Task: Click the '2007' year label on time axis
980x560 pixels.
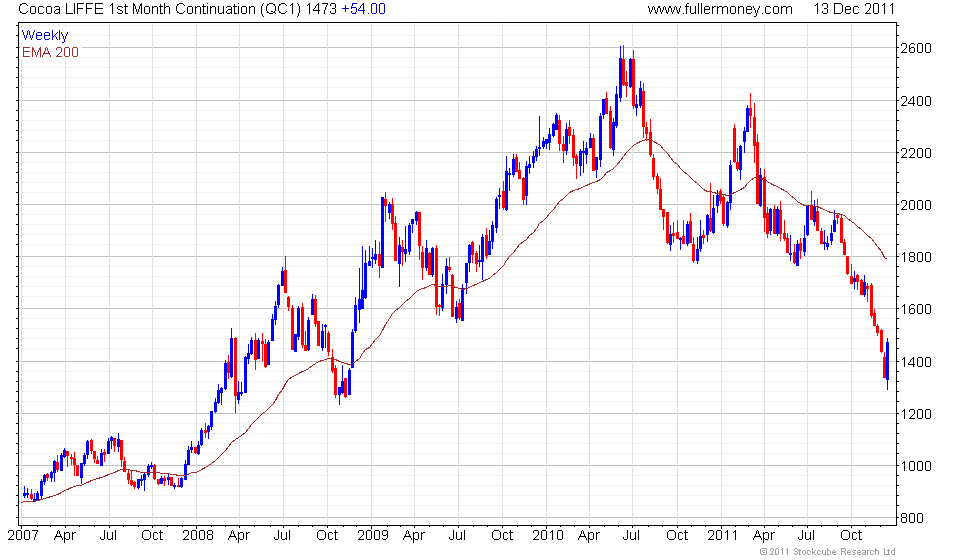Action: click(22, 536)
